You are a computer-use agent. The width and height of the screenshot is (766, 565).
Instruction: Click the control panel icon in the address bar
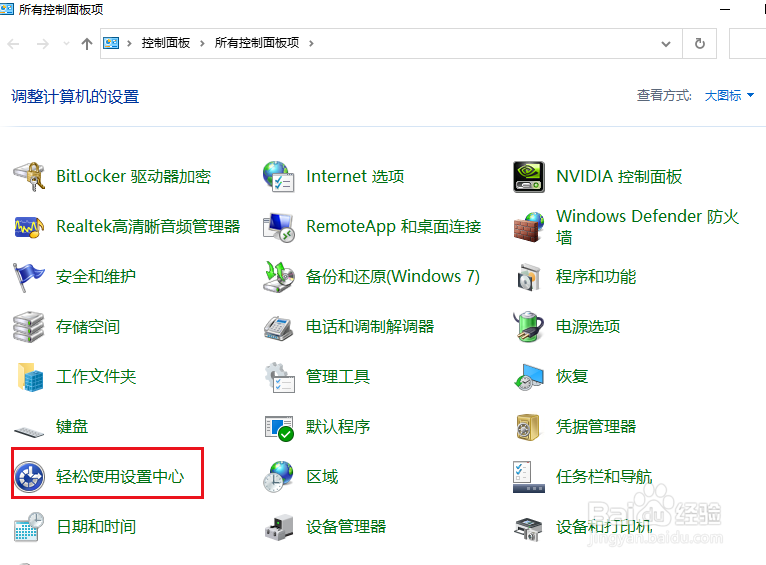tap(111, 43)
